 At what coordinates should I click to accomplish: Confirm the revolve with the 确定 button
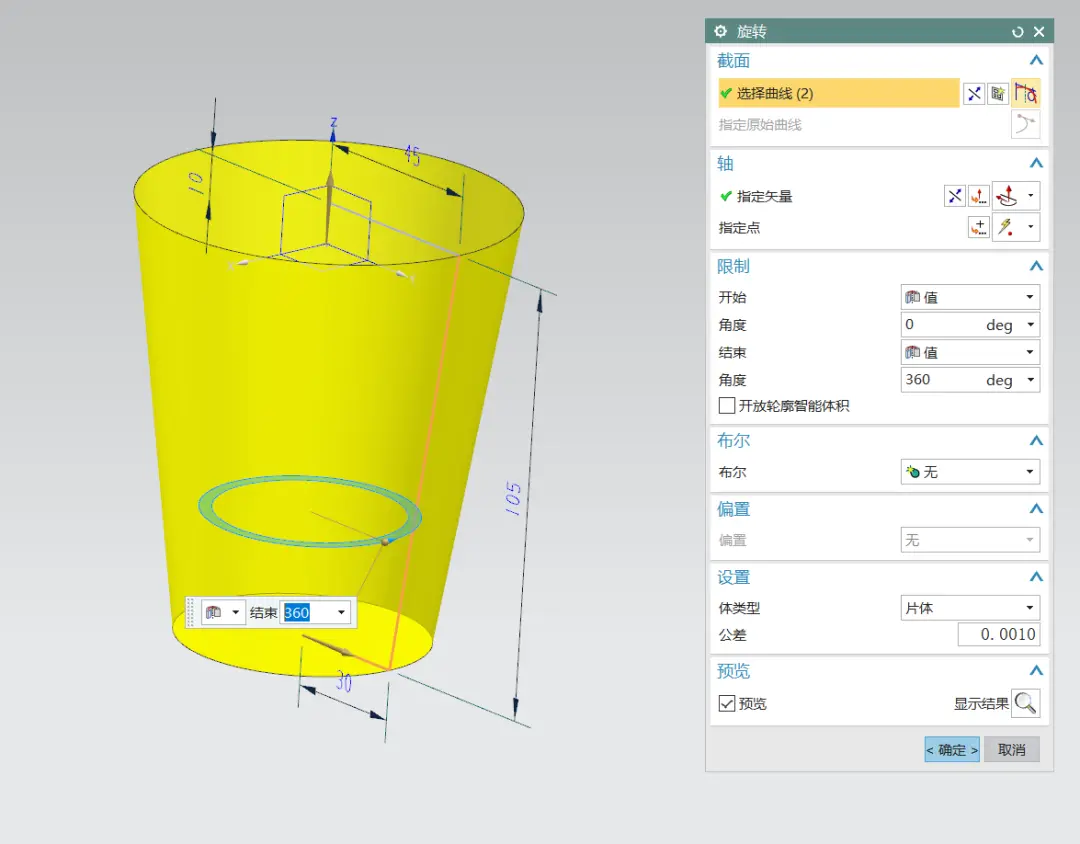[952, 750]
